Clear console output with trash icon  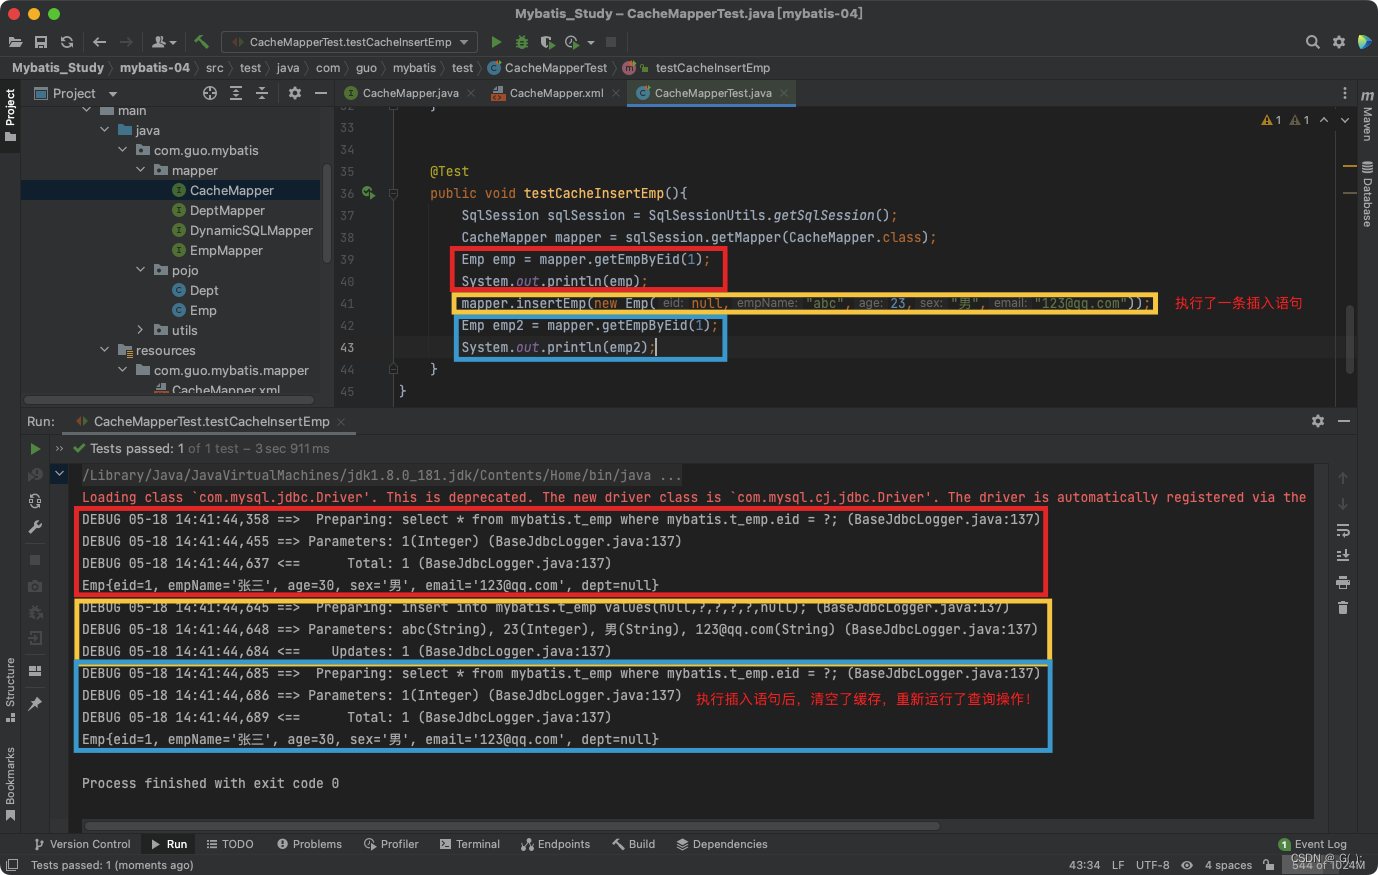(1343, 607)
